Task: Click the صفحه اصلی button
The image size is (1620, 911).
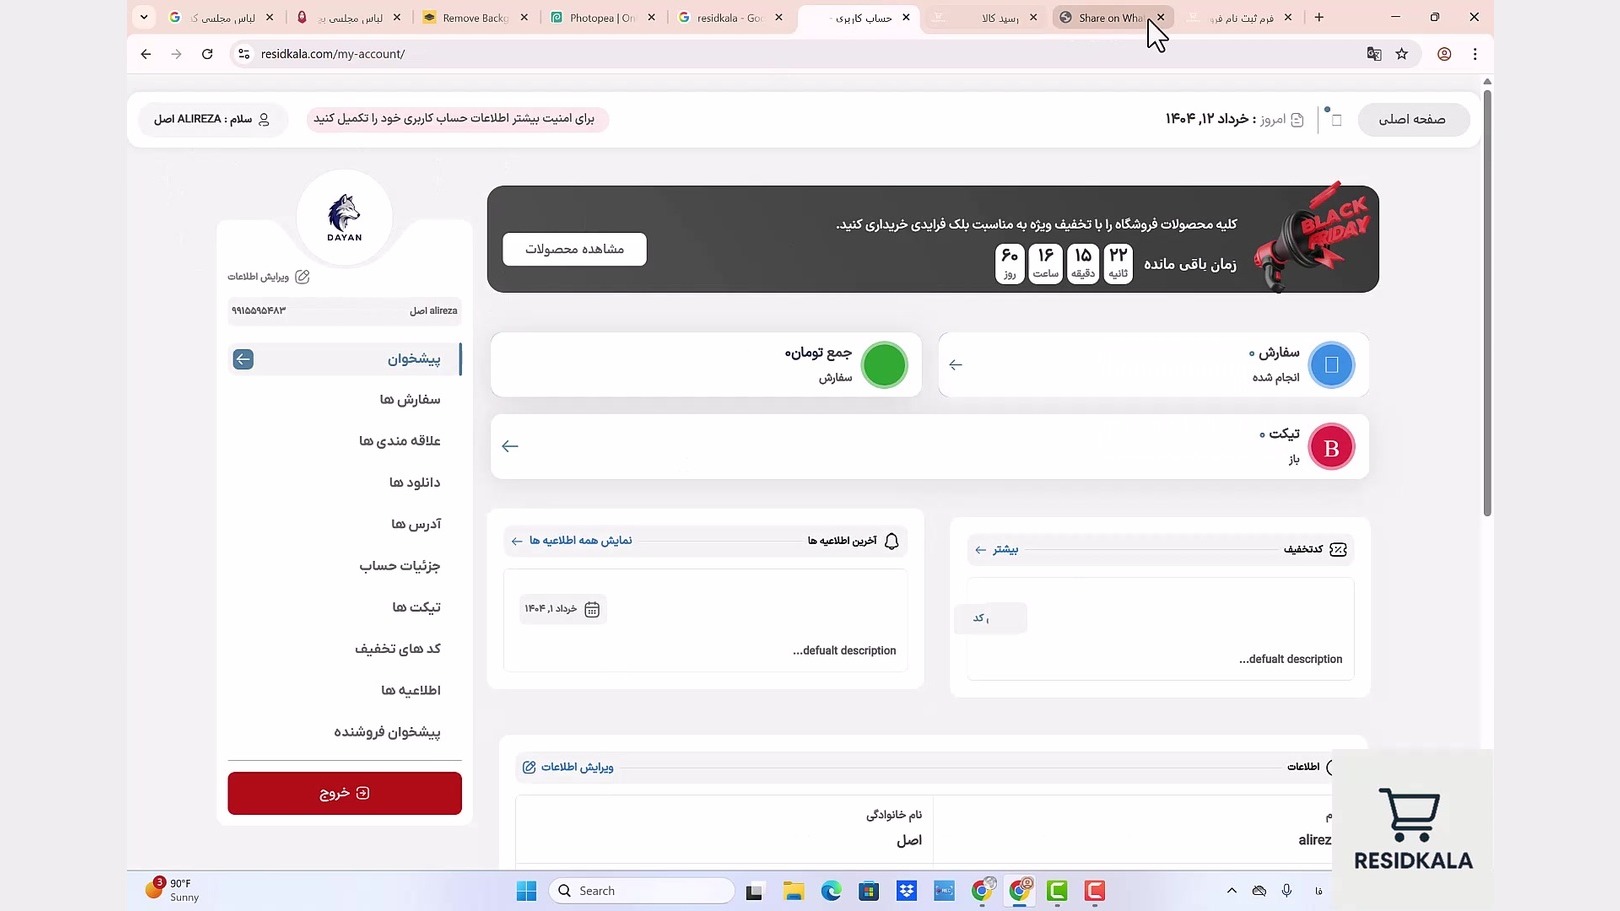Action: click(x=1413, y=119)
